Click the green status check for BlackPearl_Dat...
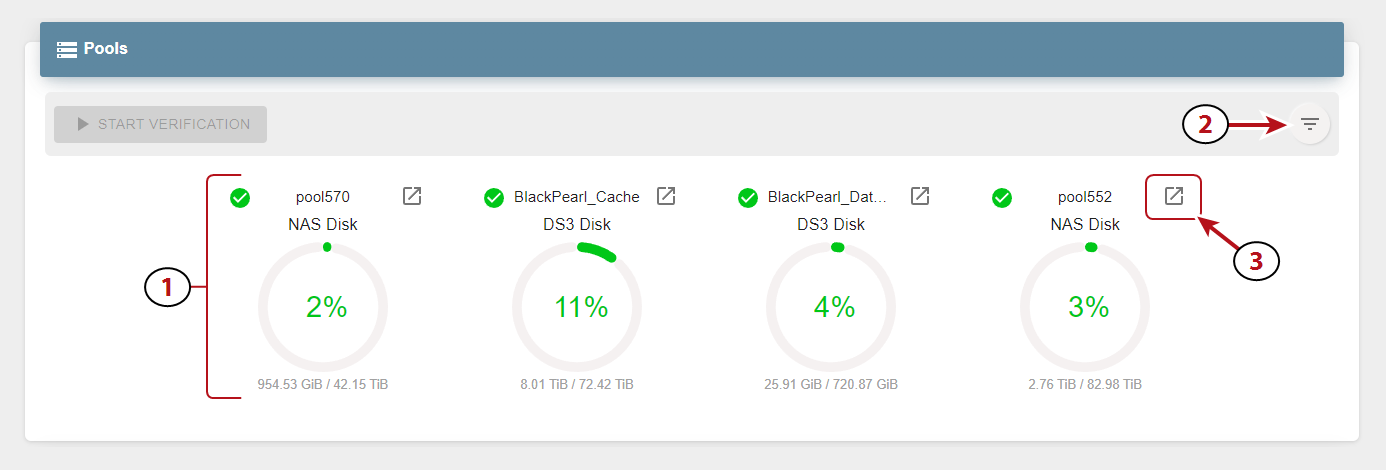1386x470 pixels. 748,198
